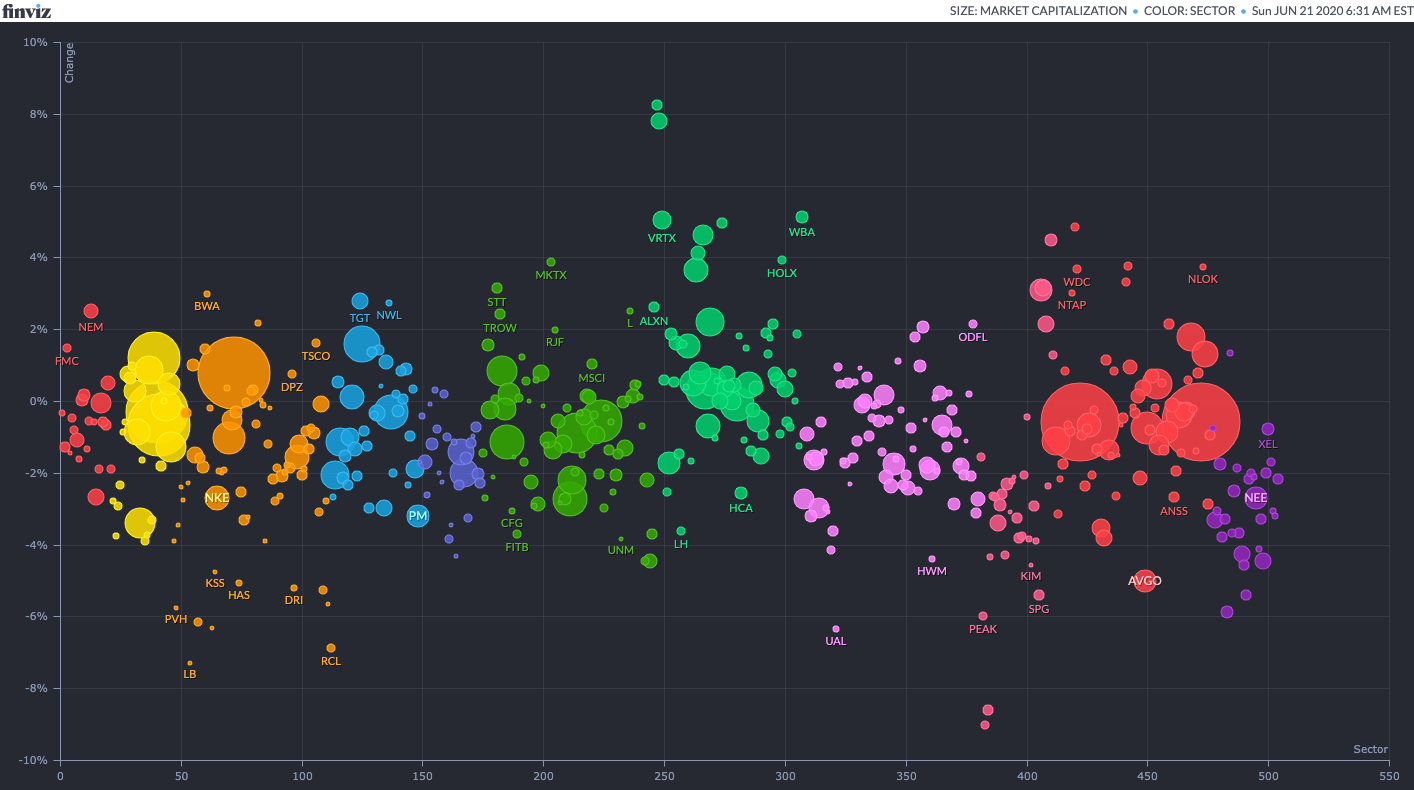Click the NTAP ticker label
The height and width of the screenshot is (790, 1414).
coord(1072,305)
